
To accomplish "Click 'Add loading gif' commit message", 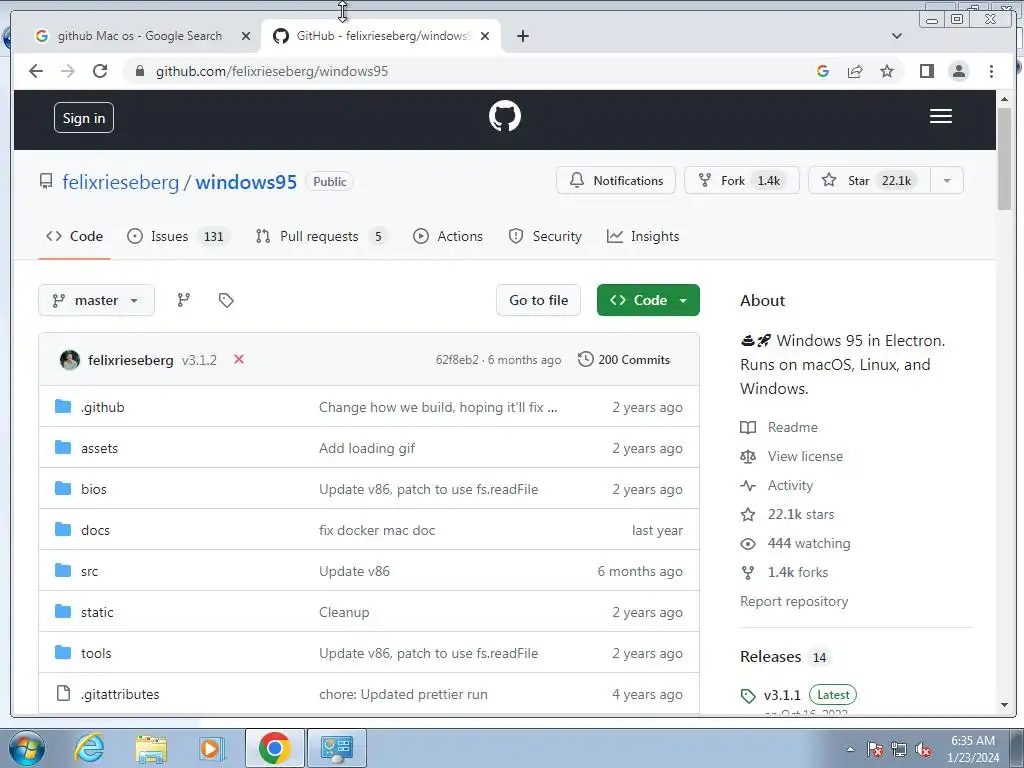I will pos(367,449).
